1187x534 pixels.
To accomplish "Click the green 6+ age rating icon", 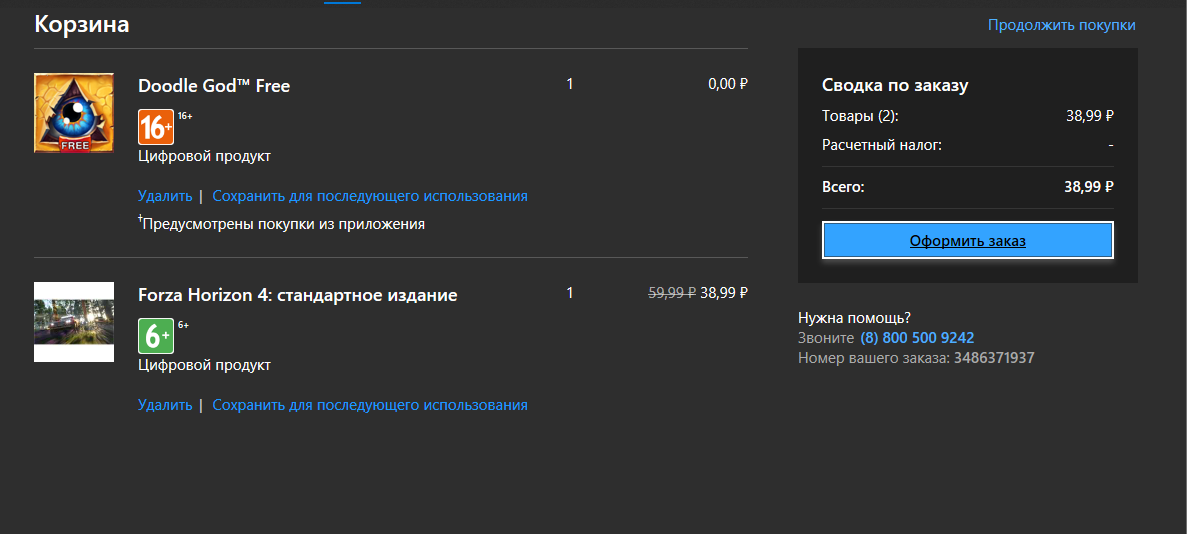I will tap(156, 336).
